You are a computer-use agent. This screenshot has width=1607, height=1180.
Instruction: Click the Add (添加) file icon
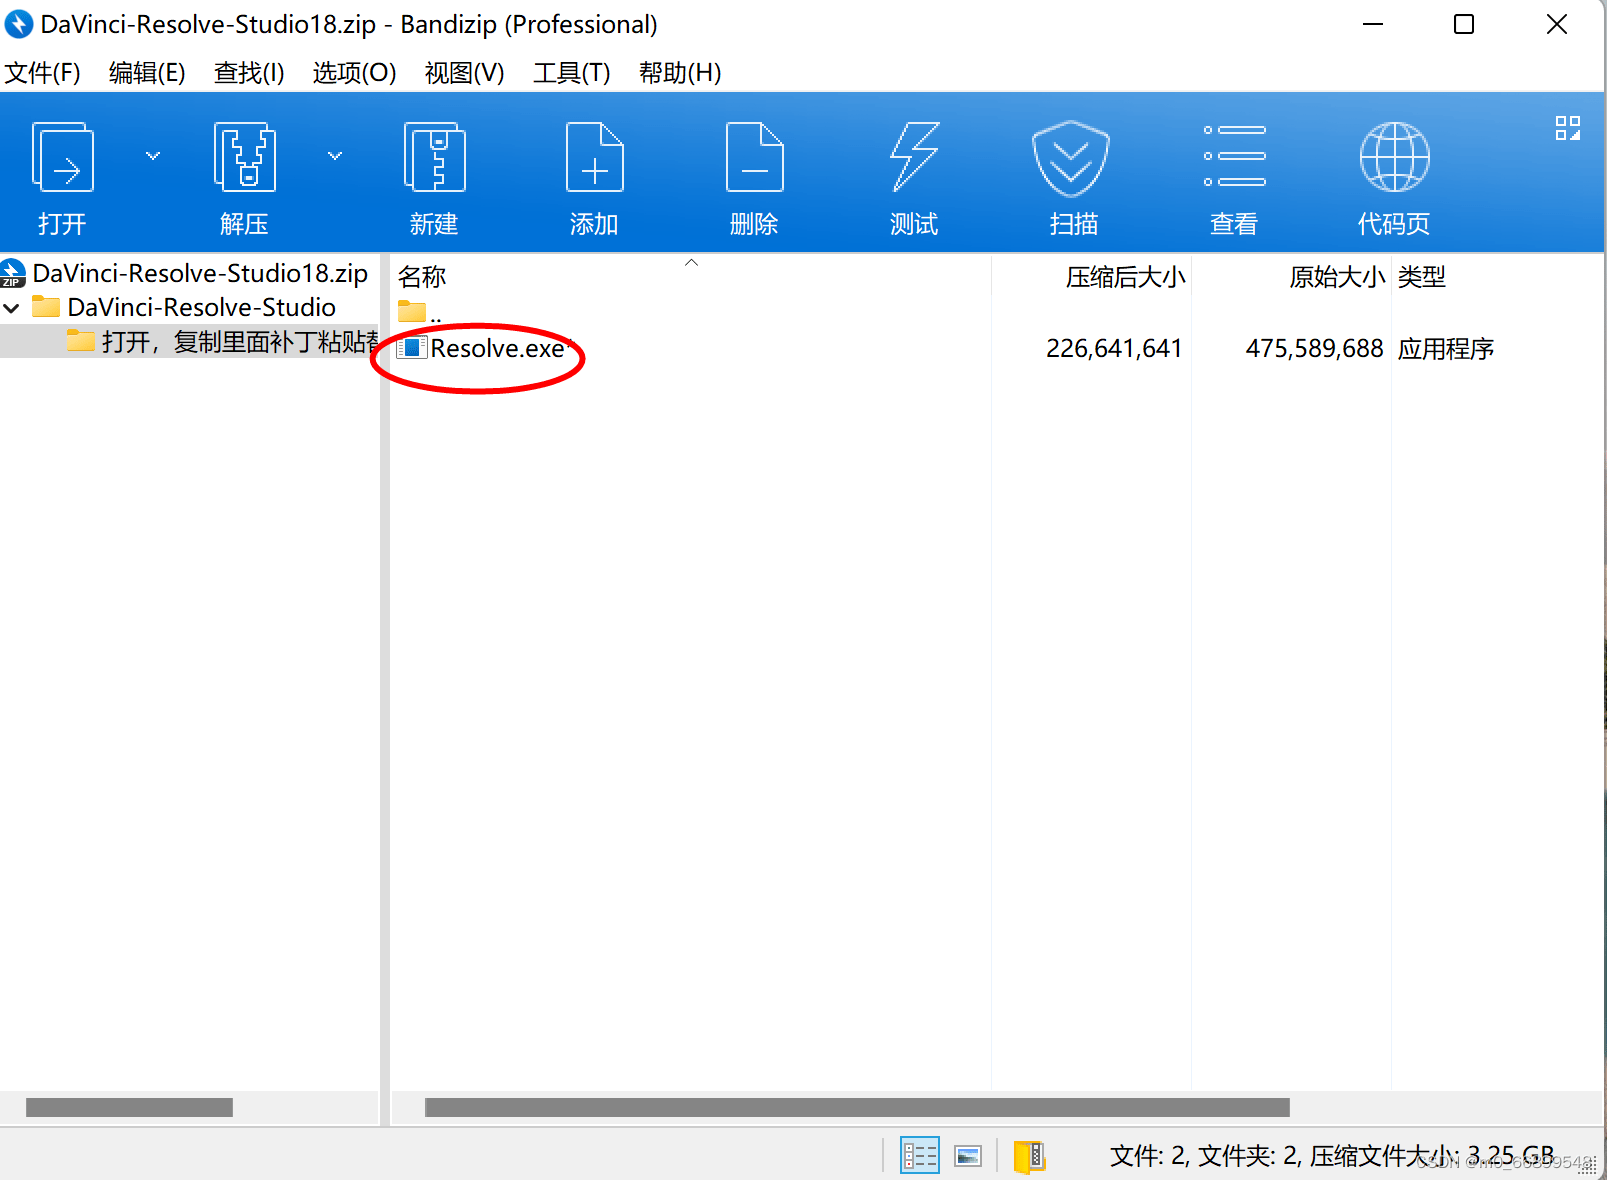tap(595, 158)
